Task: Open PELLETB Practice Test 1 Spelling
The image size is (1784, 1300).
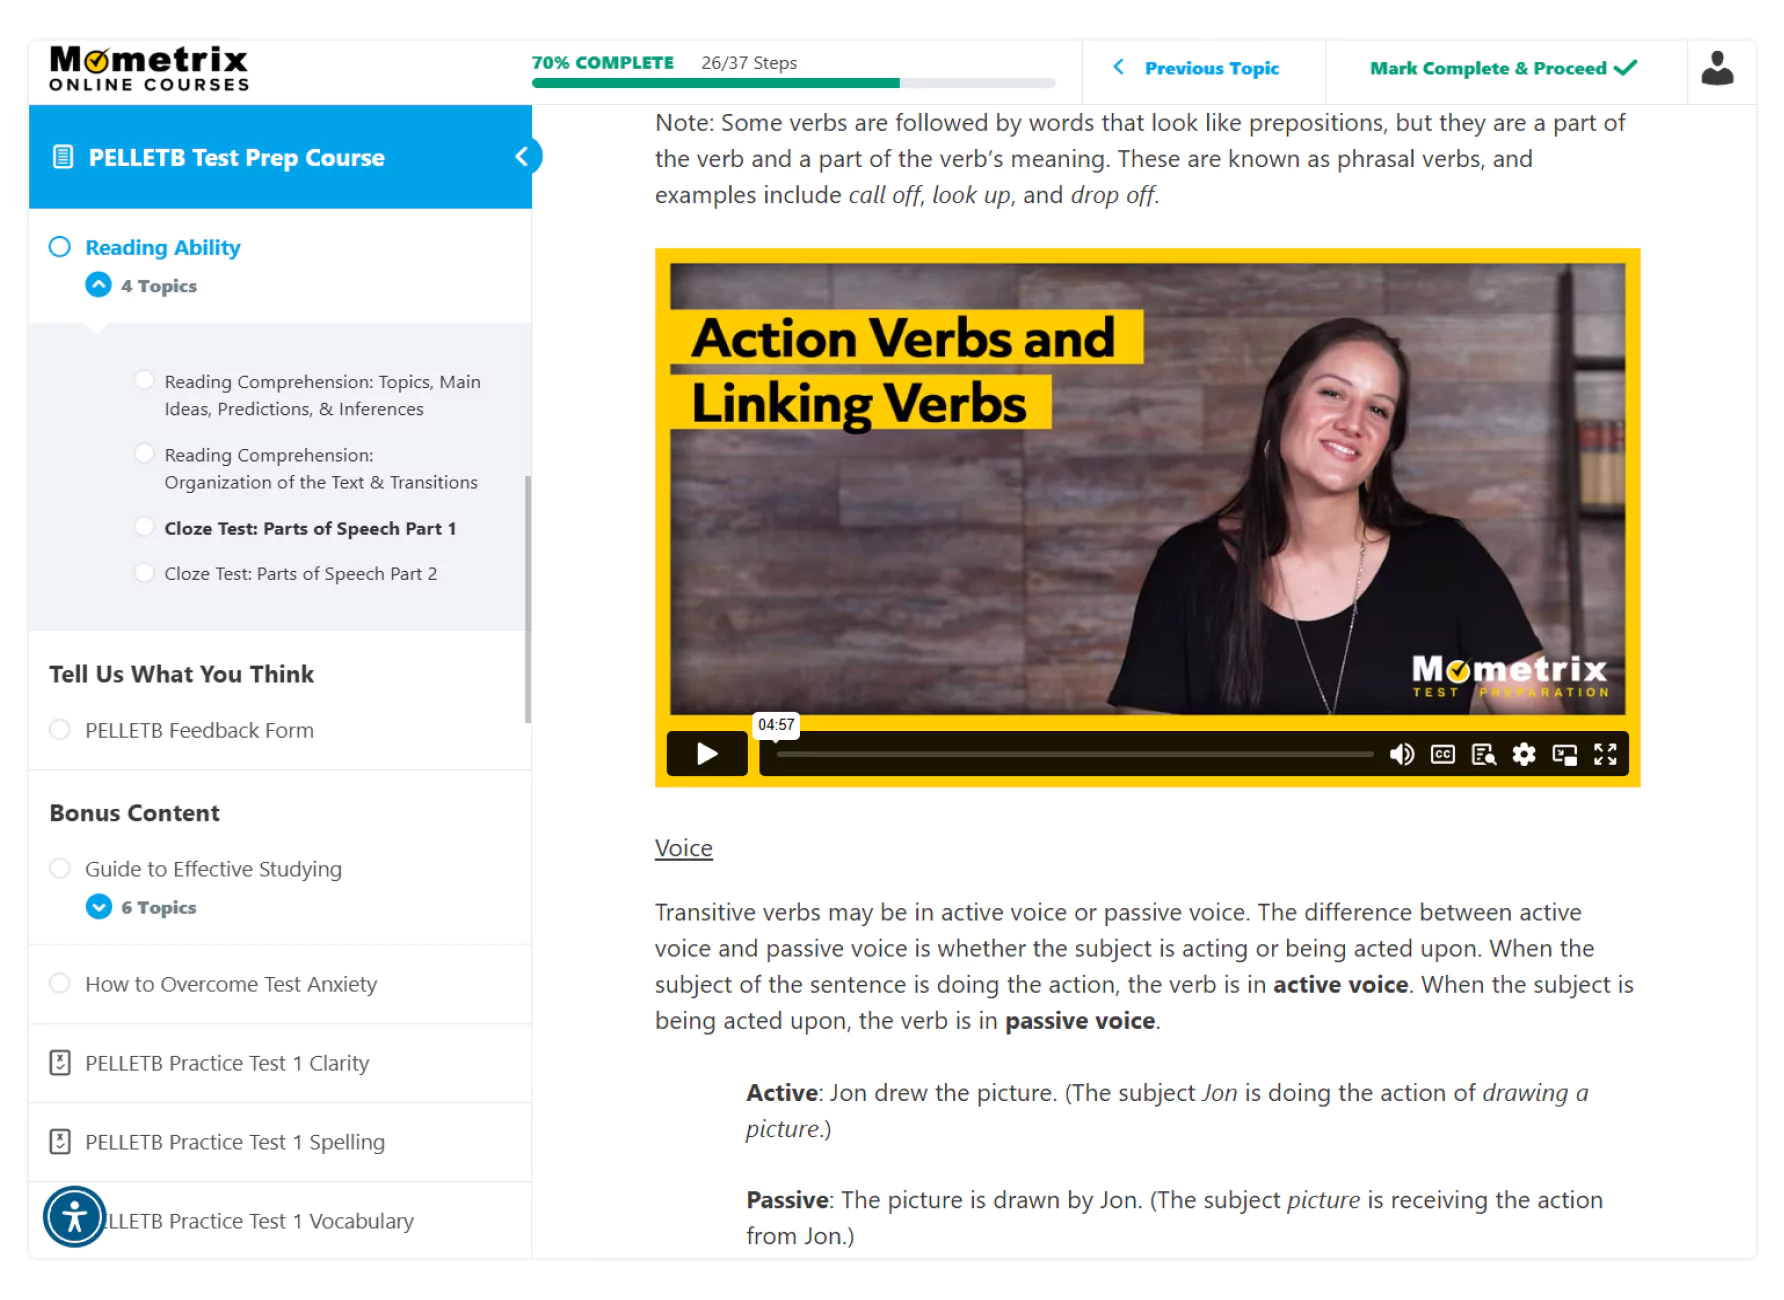Action: coord(280,1142)
